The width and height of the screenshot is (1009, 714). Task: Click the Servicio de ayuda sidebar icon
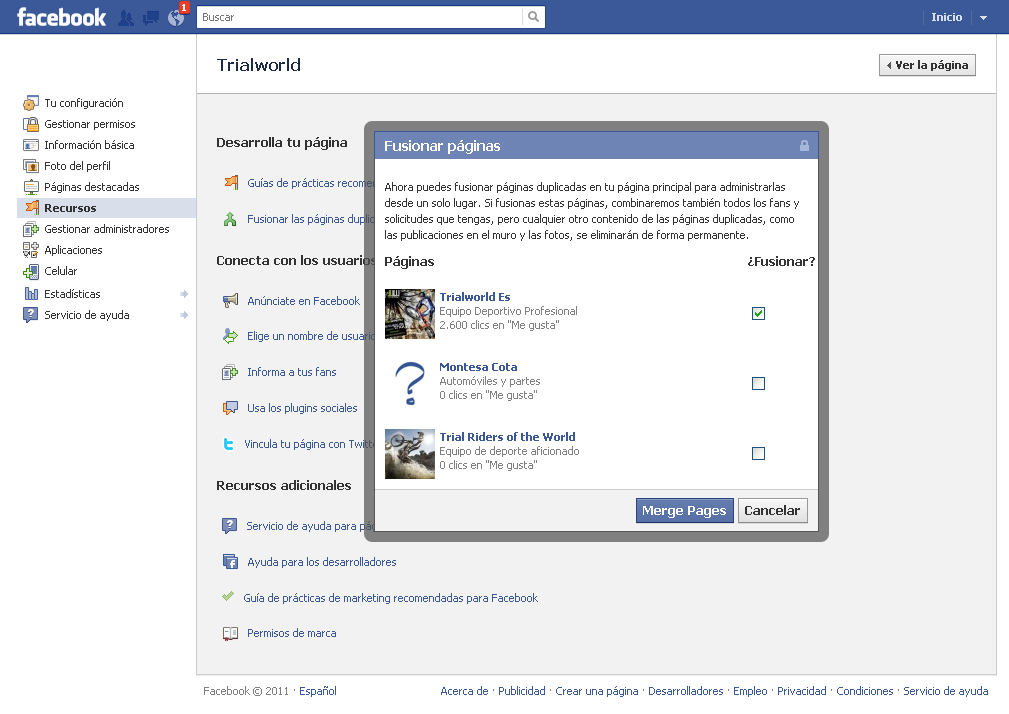coord(31,315)
